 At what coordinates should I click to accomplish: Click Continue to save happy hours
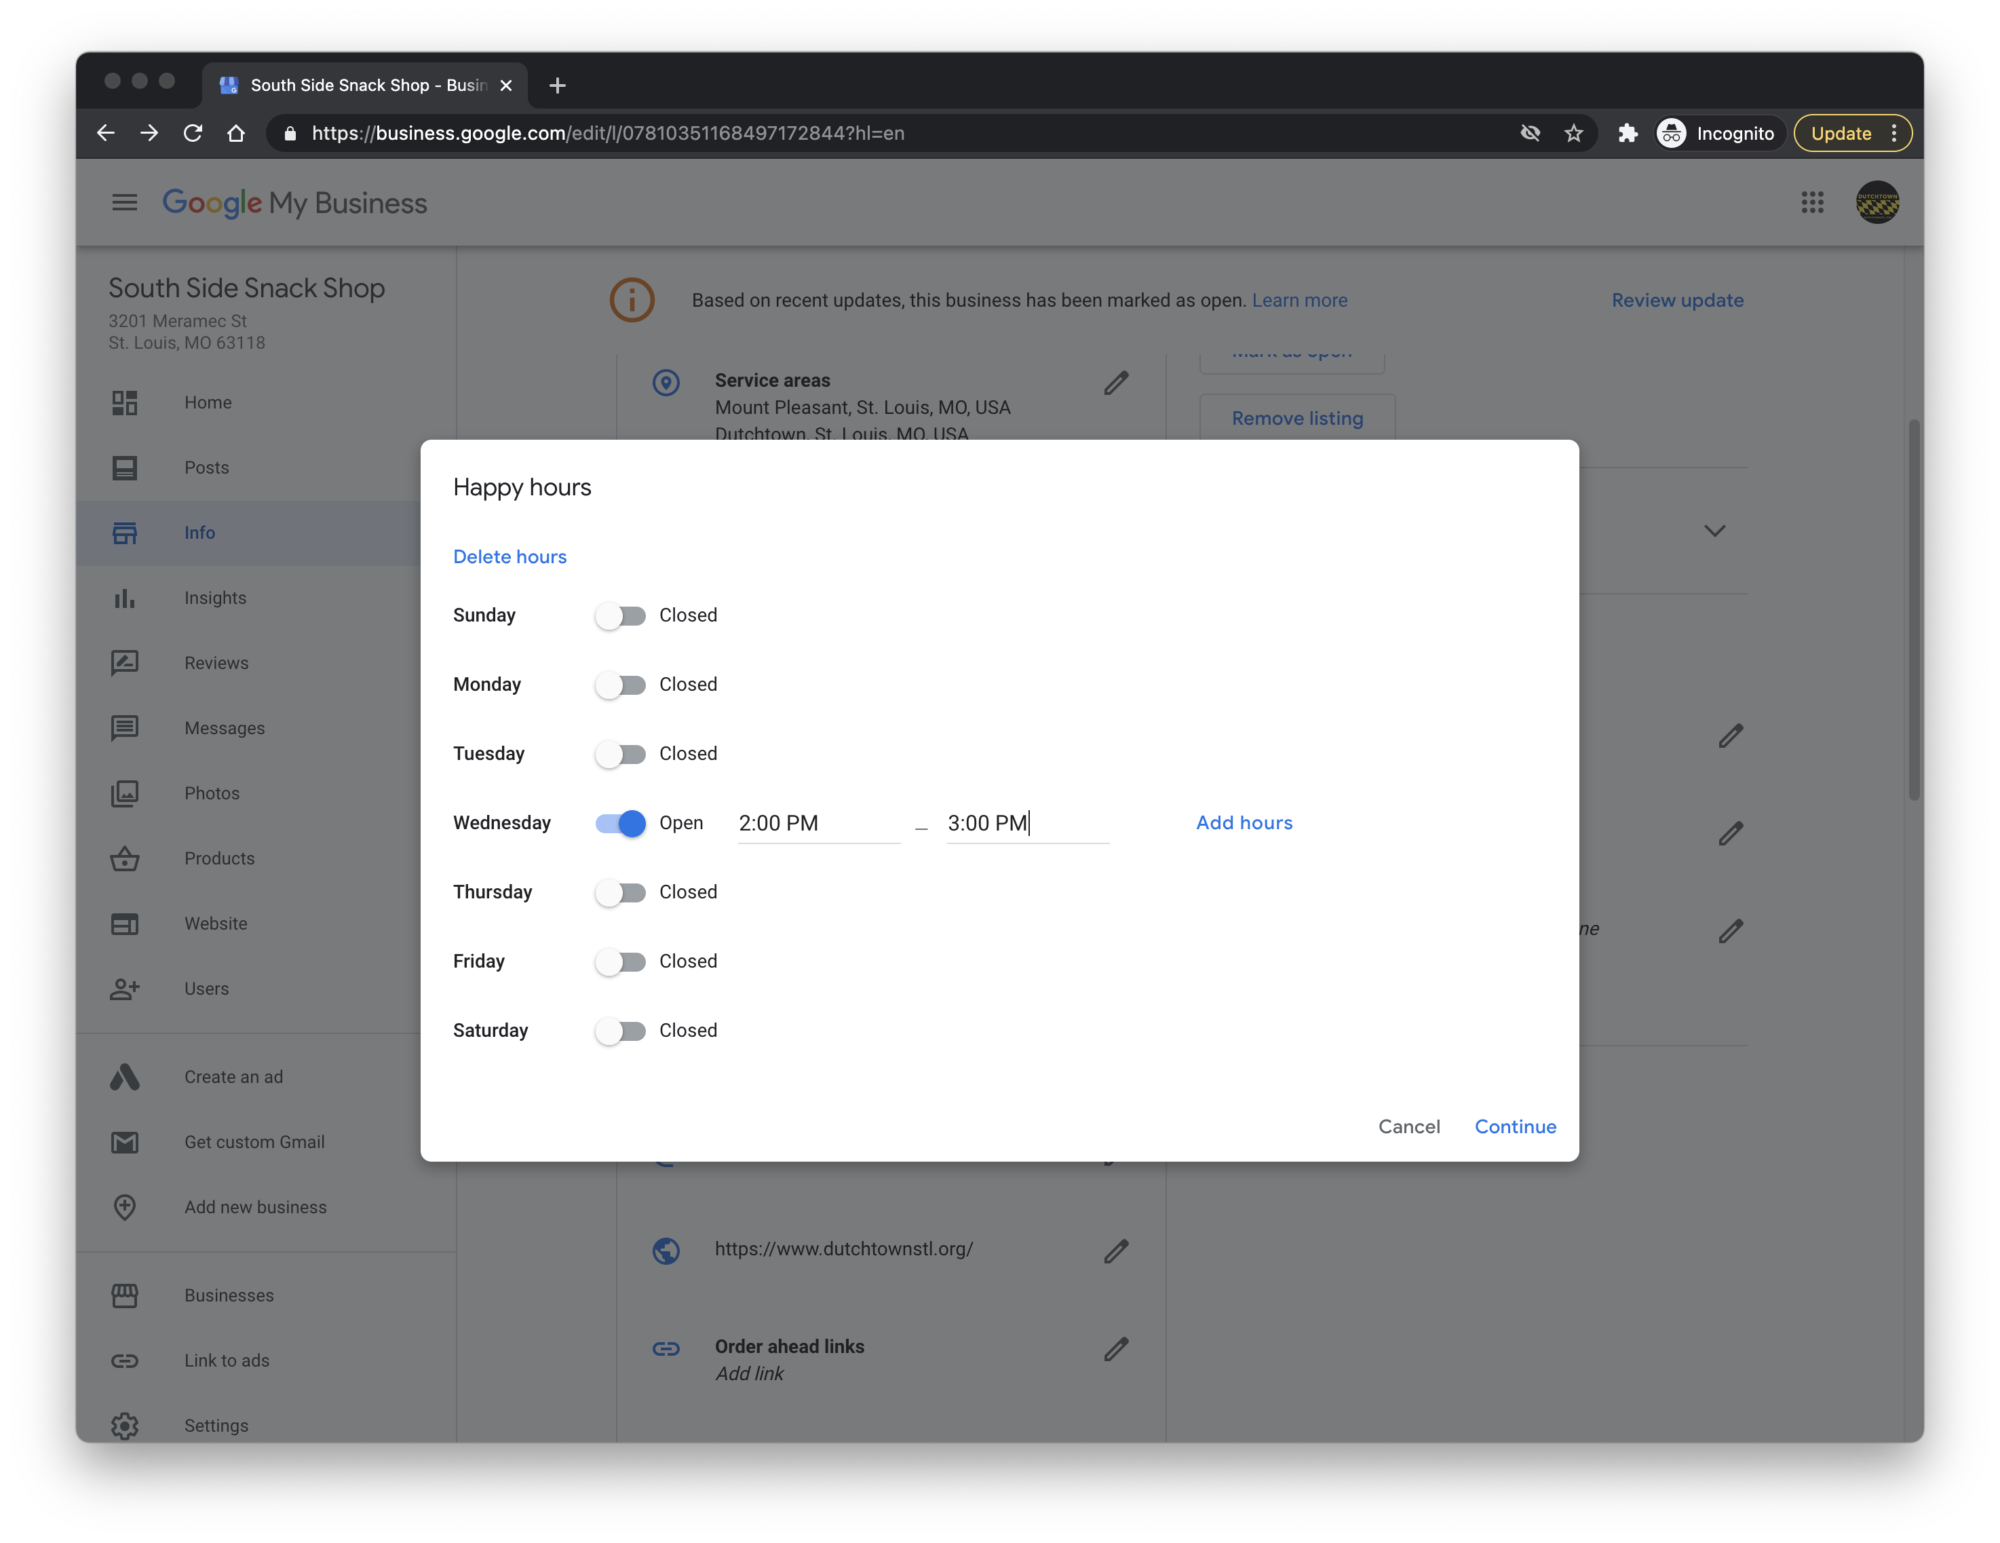click(x=1515, y=1126)
